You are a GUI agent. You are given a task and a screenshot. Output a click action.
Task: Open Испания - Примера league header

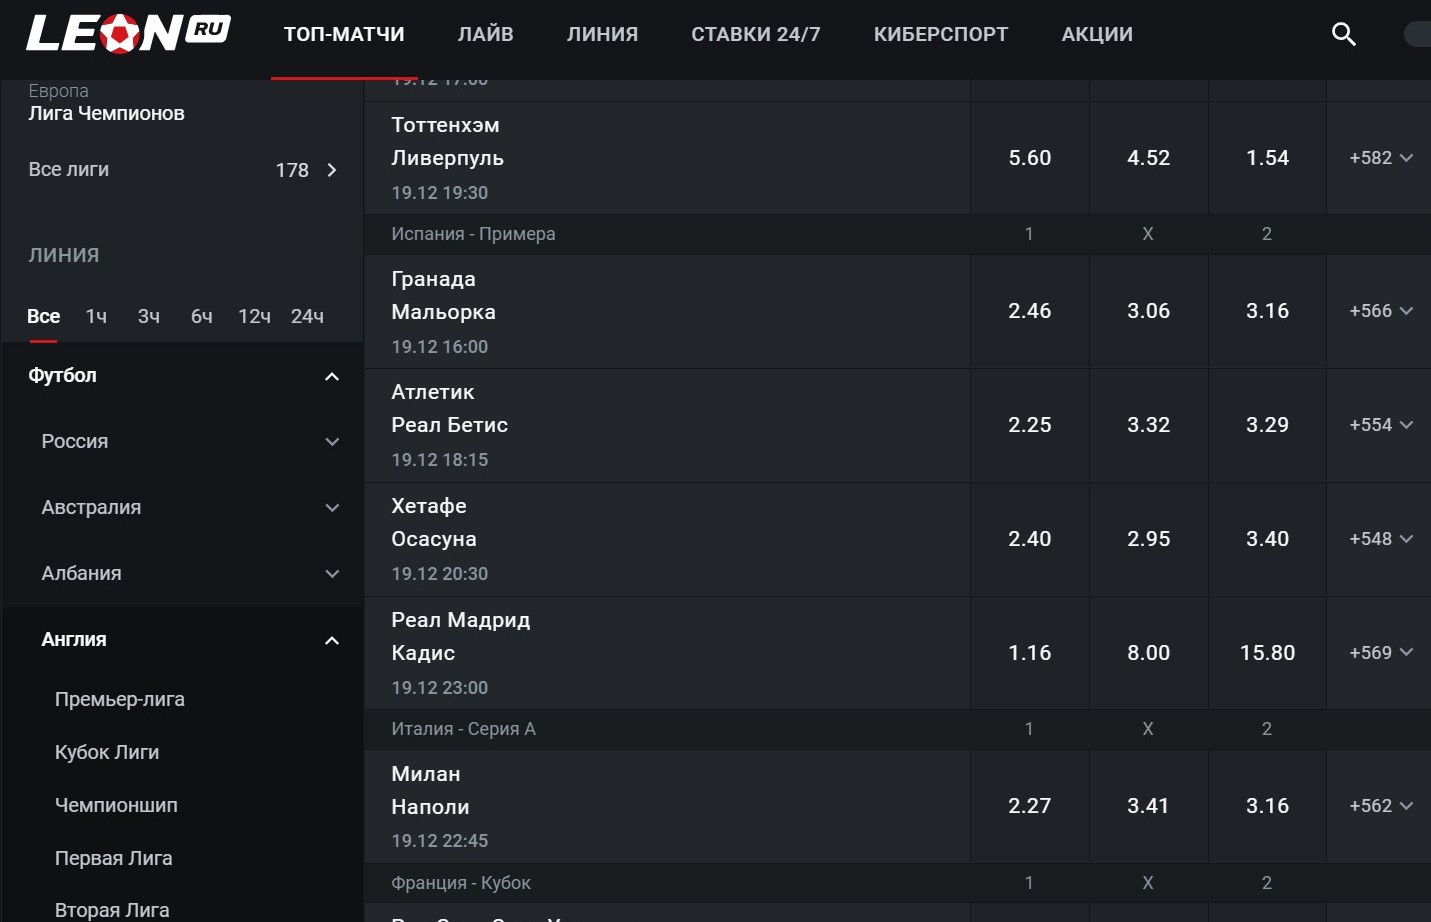[x=473, y=234]
